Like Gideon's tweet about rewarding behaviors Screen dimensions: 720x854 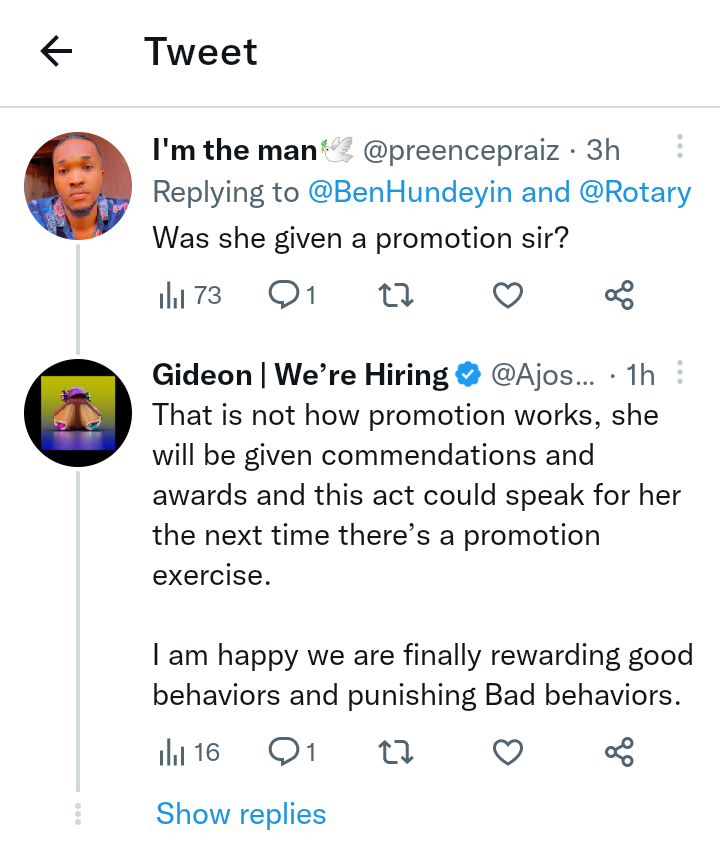click(x=509, y=752)
